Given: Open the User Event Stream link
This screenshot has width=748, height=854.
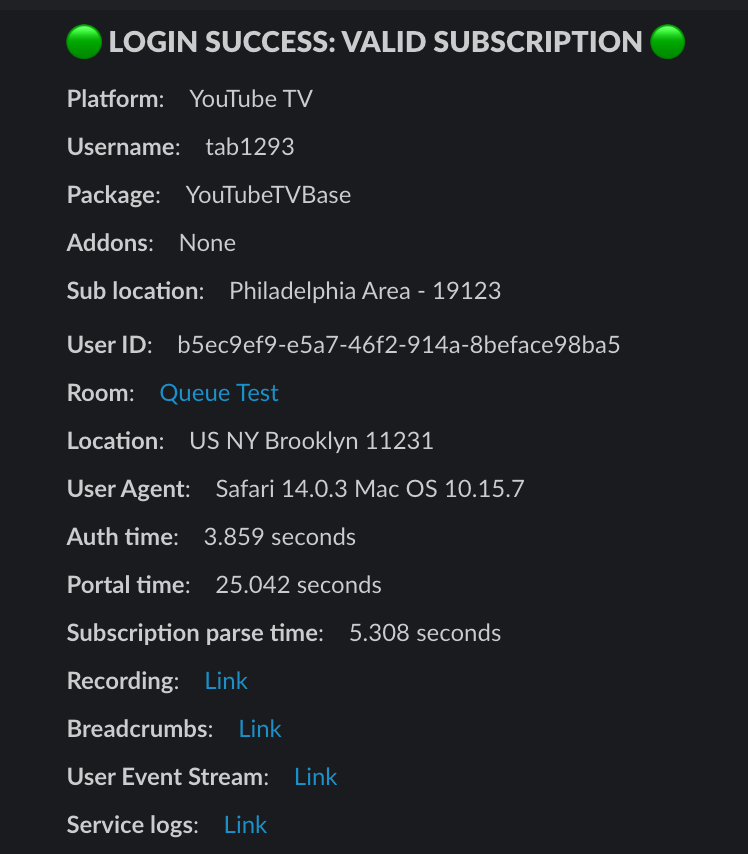Looking at the screenshot, I should 315,777.
